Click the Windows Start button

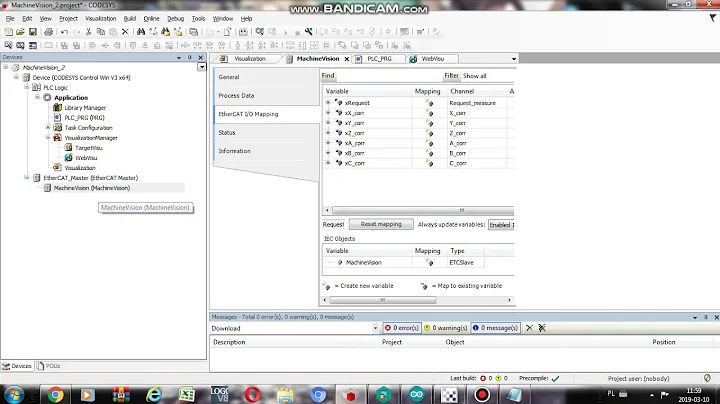click(x=14, y=395)
